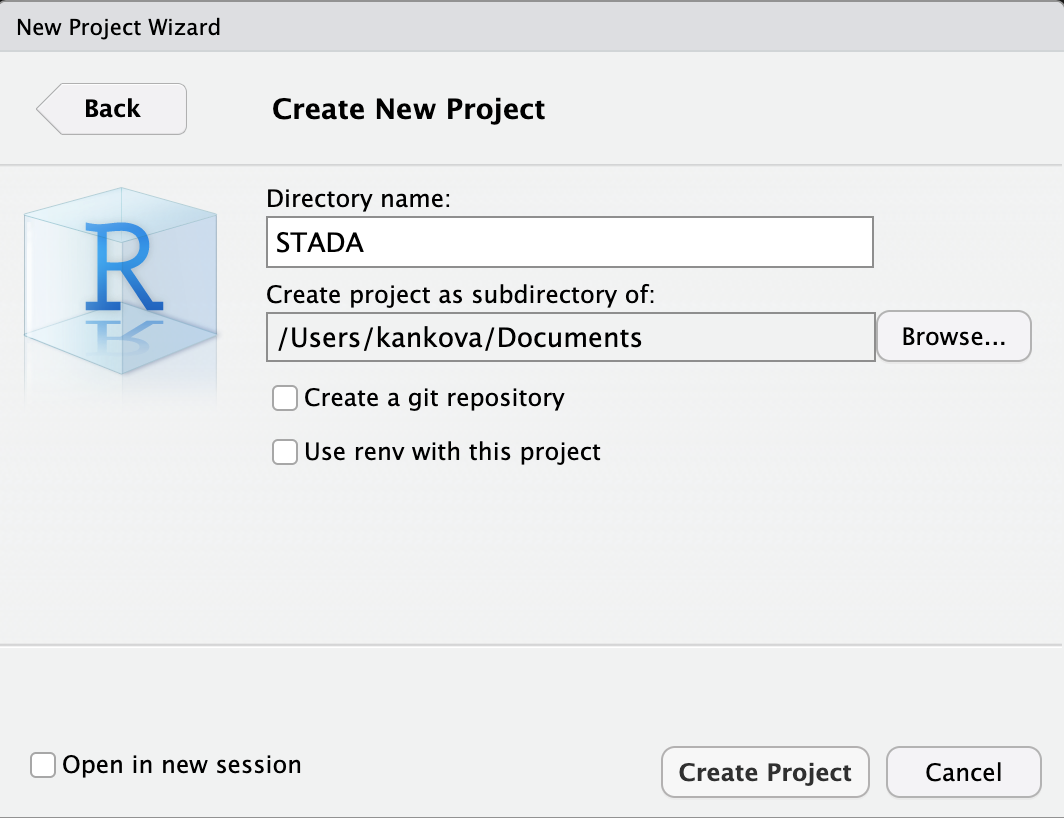Image resolution: width=1064 pixels, height=818 pixels.
Task: Toggle the Open in new session checkbox
Action: pyautogui.click(x=43, y=766)
